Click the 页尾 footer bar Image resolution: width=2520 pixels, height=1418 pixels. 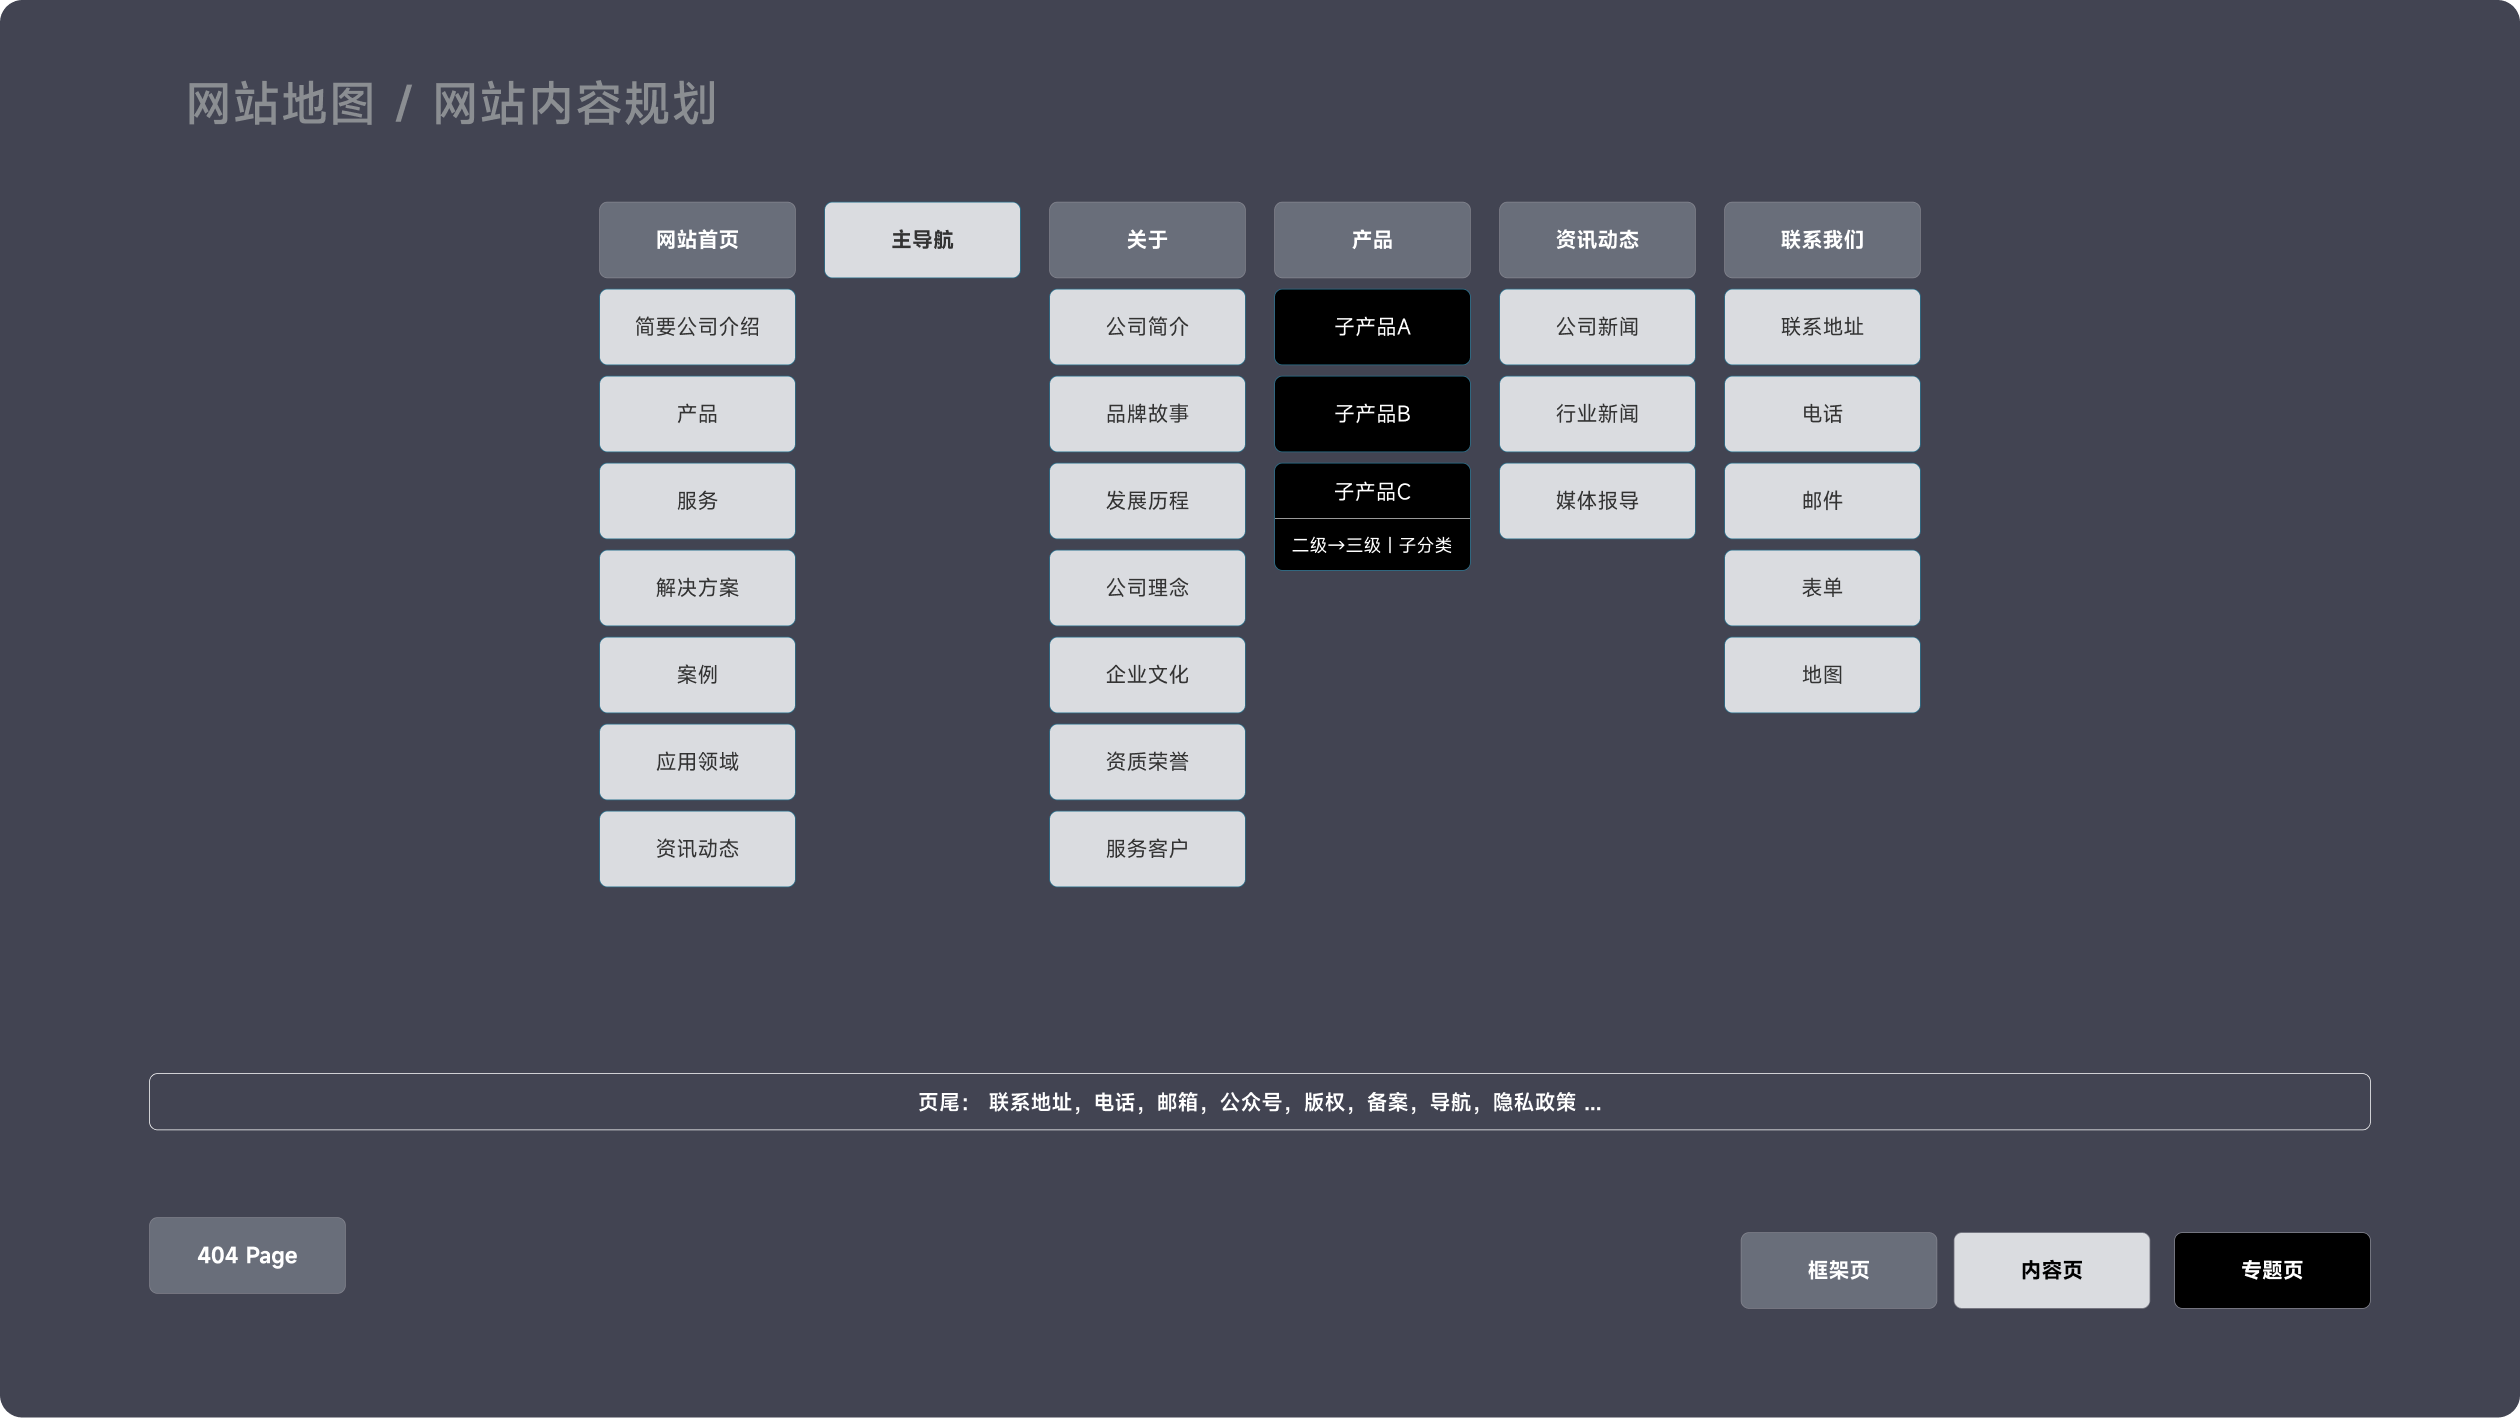coord(1259,1102)
